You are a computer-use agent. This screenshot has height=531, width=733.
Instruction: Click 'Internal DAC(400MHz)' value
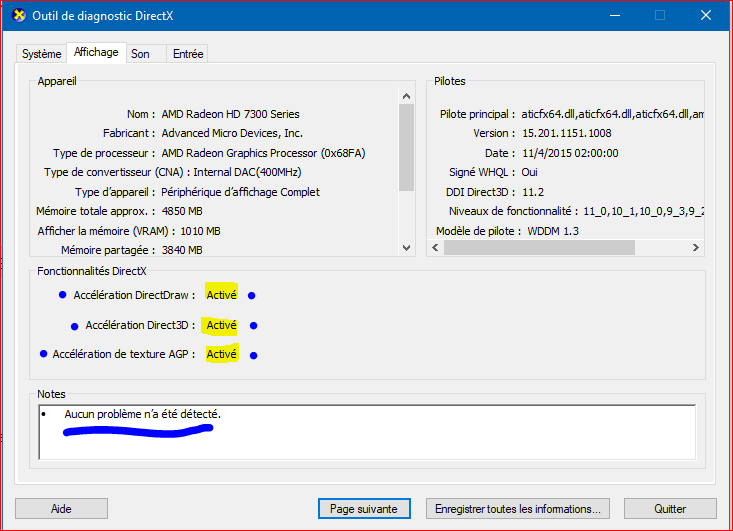pos(247,172)
